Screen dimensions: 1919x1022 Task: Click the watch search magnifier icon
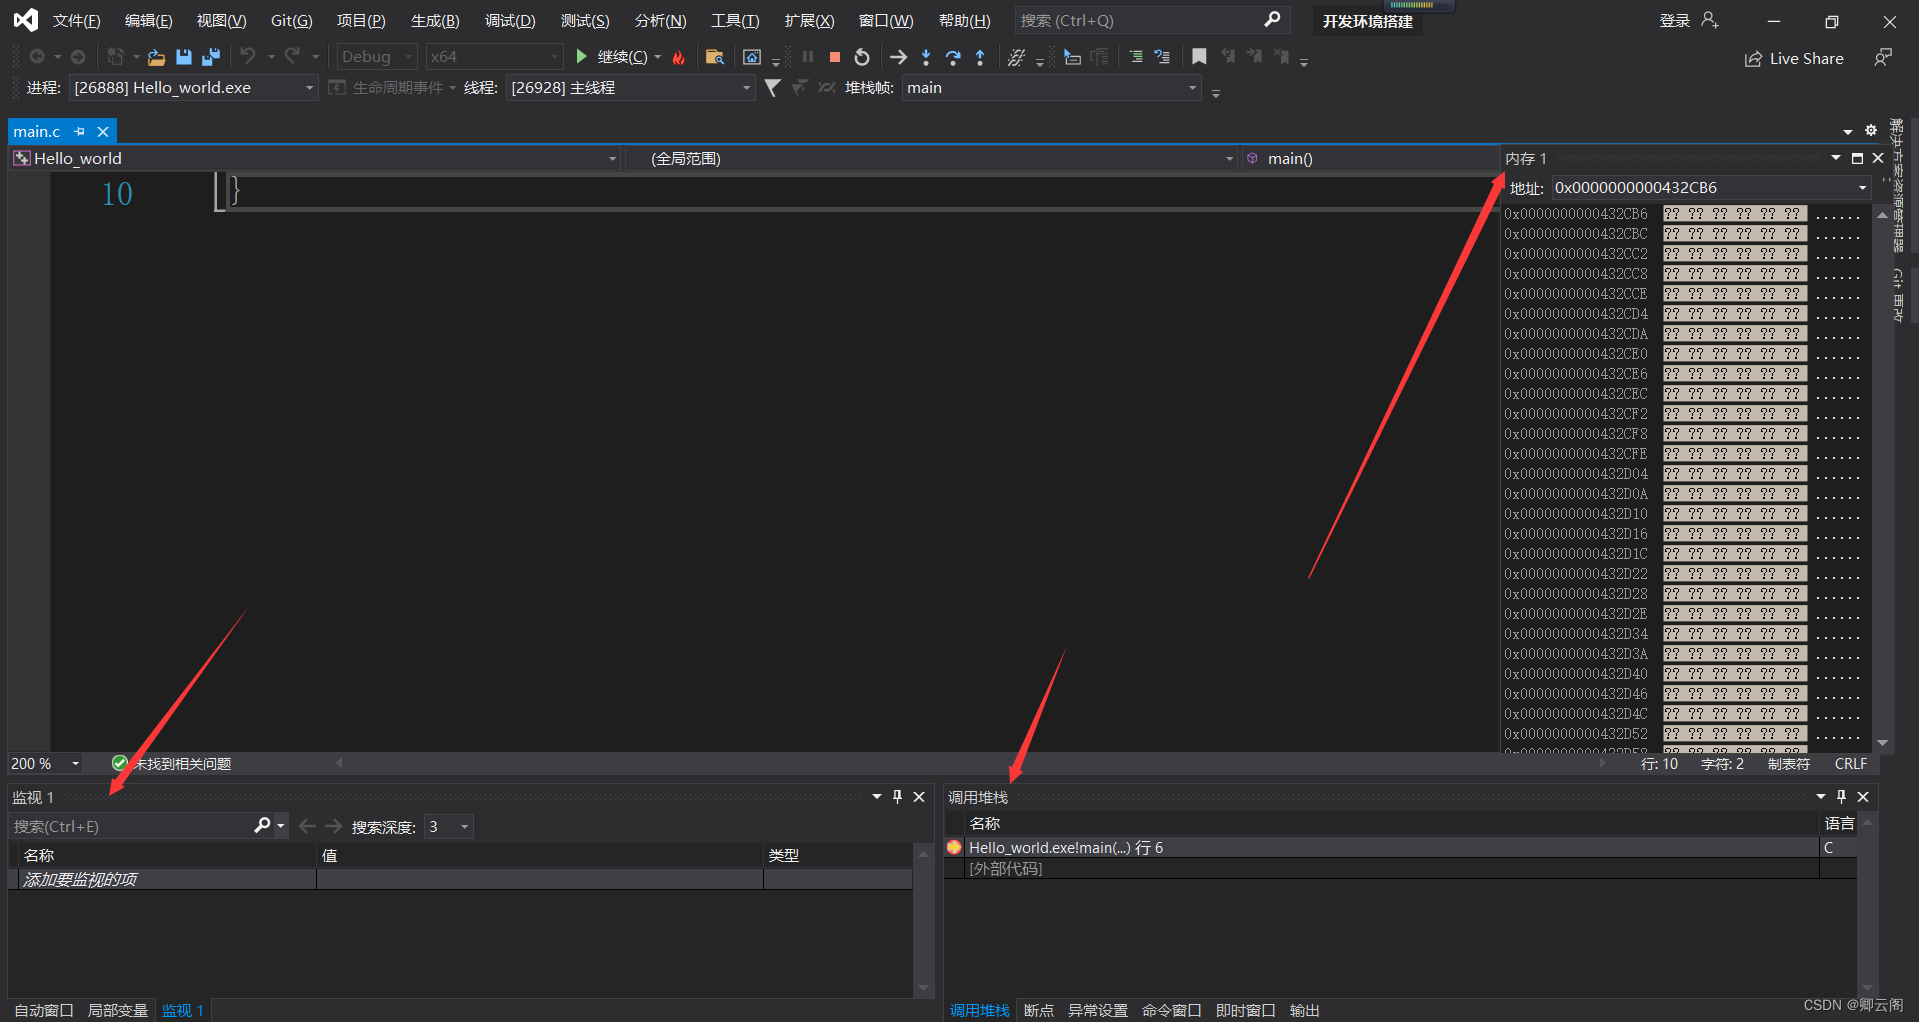[263, 826]
